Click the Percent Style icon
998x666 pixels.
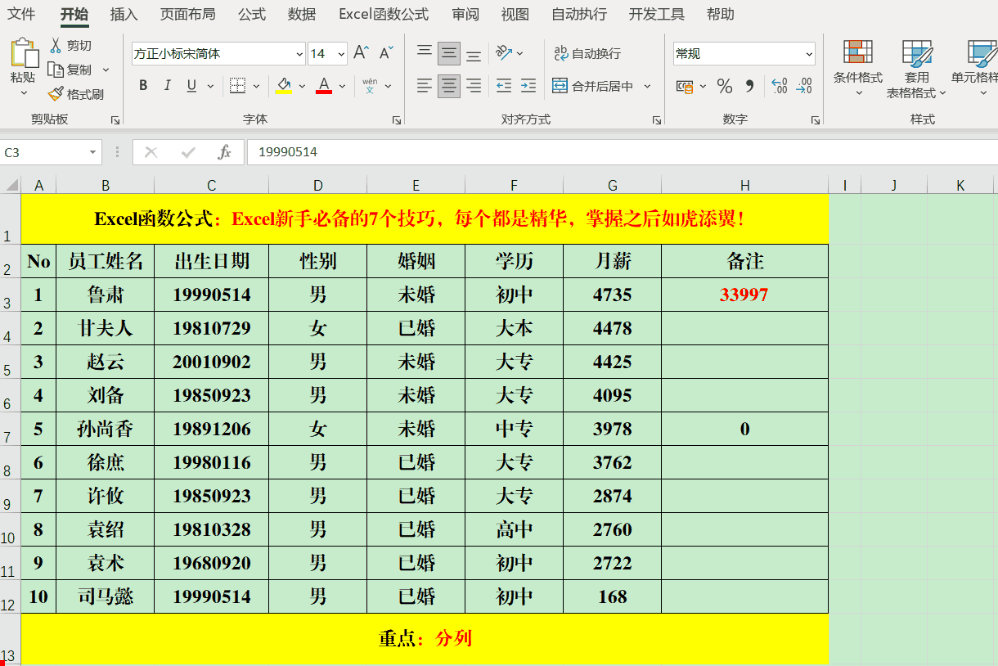coord(724,86)
